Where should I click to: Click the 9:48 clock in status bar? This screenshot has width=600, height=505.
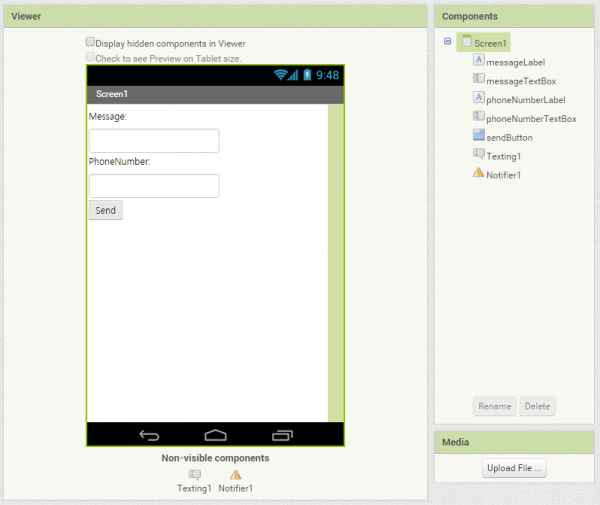[x=327, y=75]
